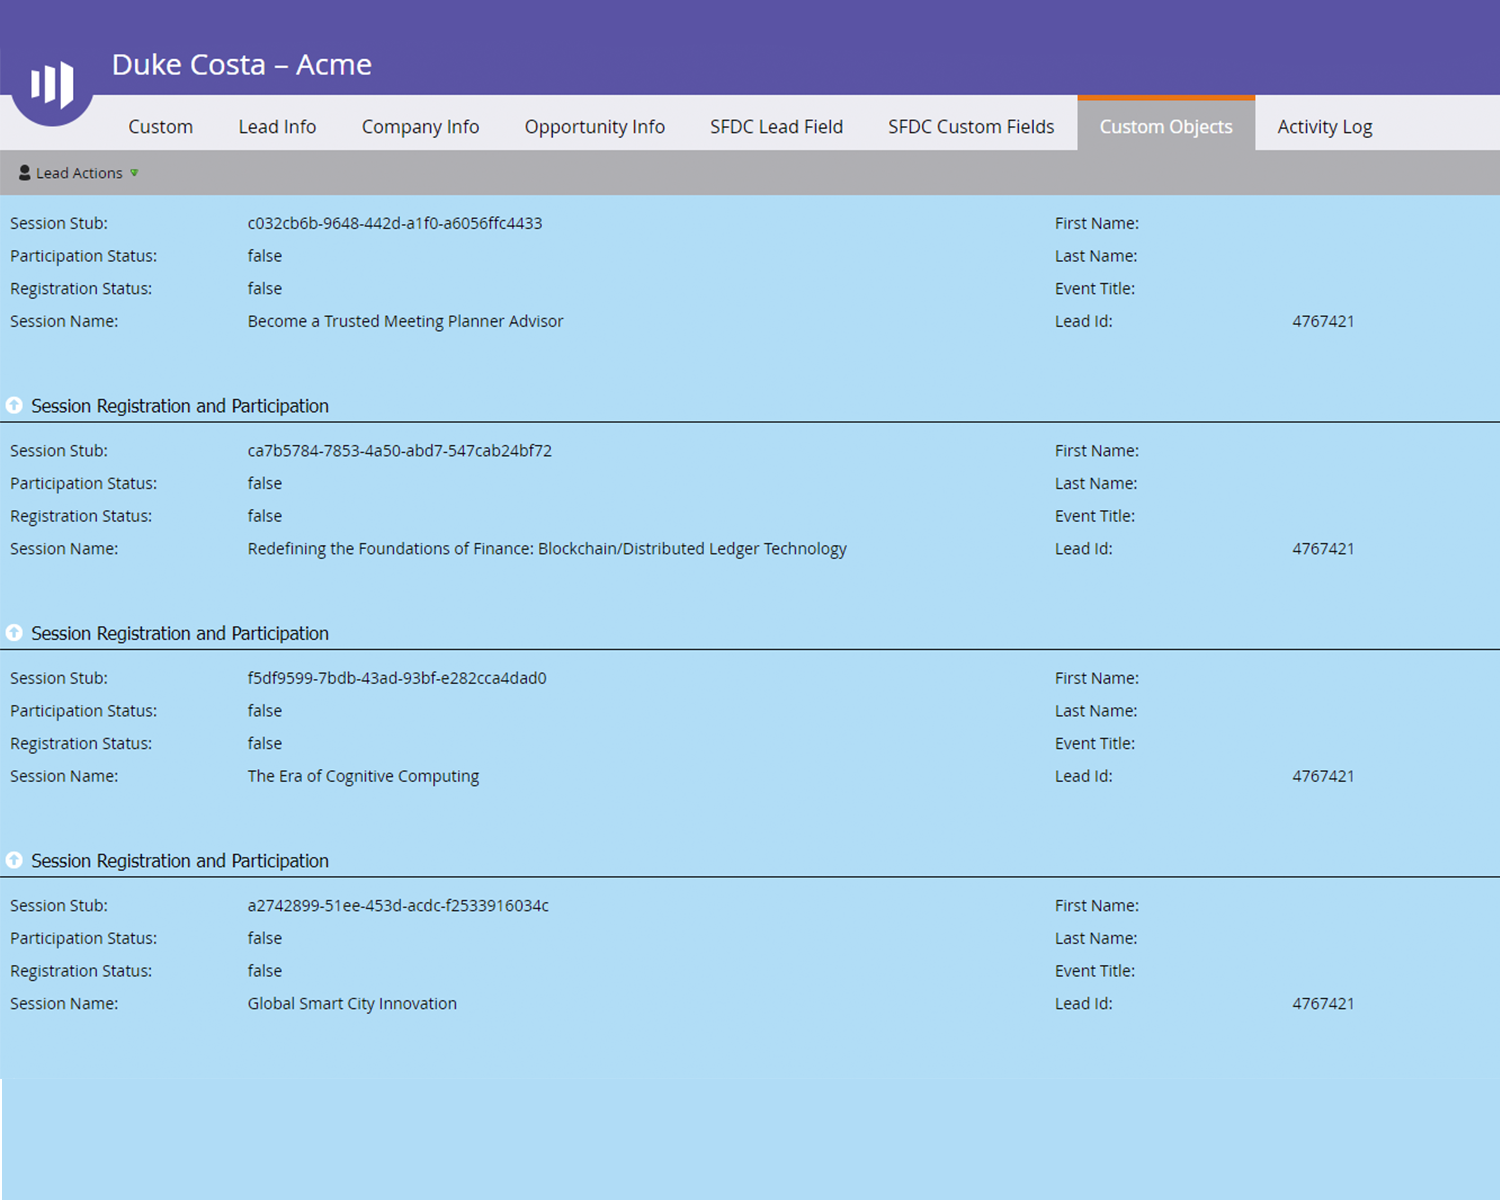
Task: Open the SFDC Lead Field tab
Action: 776,127
